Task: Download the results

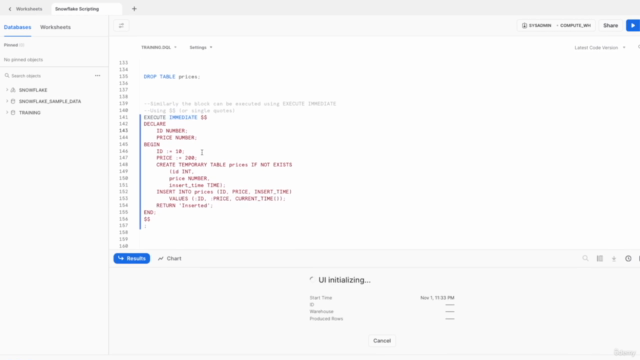Action: coord(613,258)
